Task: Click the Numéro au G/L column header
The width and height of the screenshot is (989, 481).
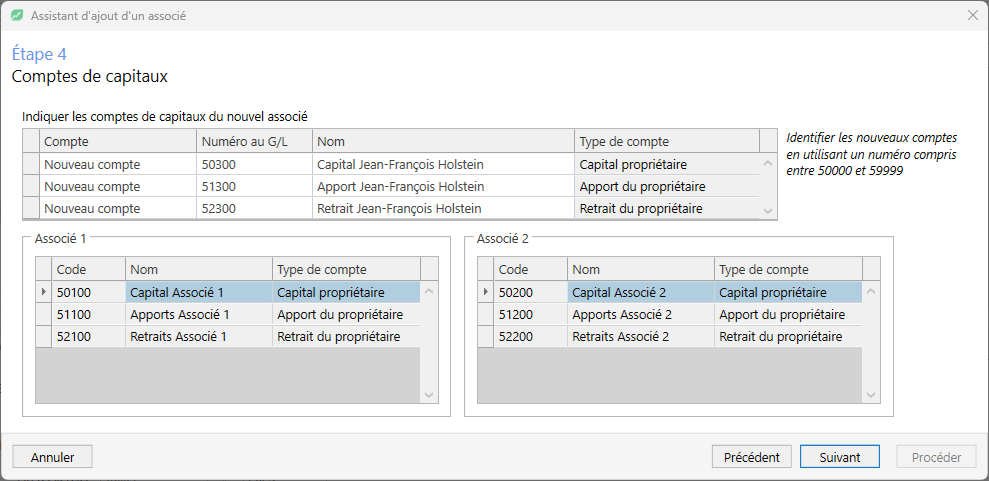Action: [254, 142]
